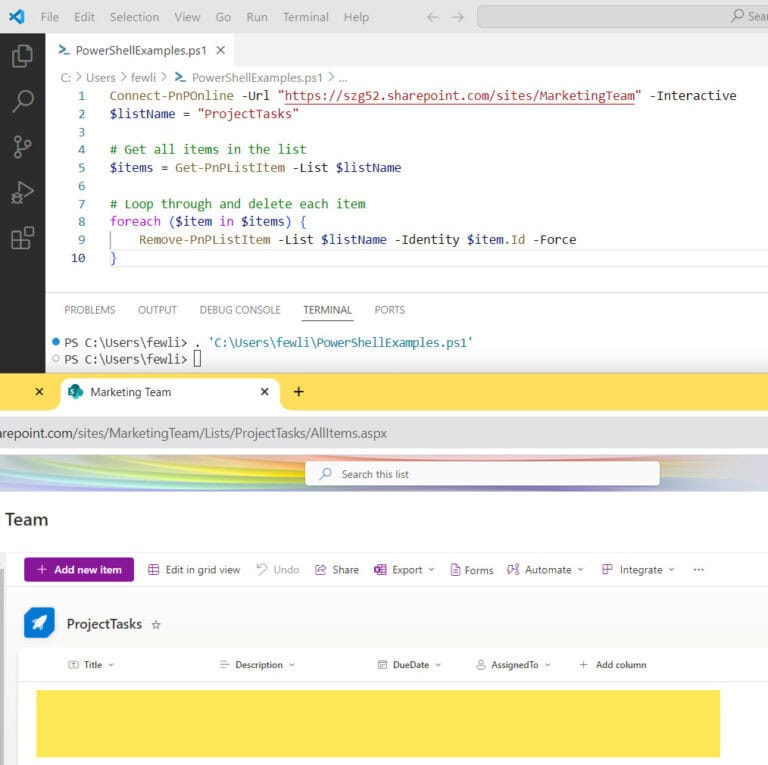Click the ProjectTasks rocket list icon
Screen dimensions: 768x765
[39, 623]
